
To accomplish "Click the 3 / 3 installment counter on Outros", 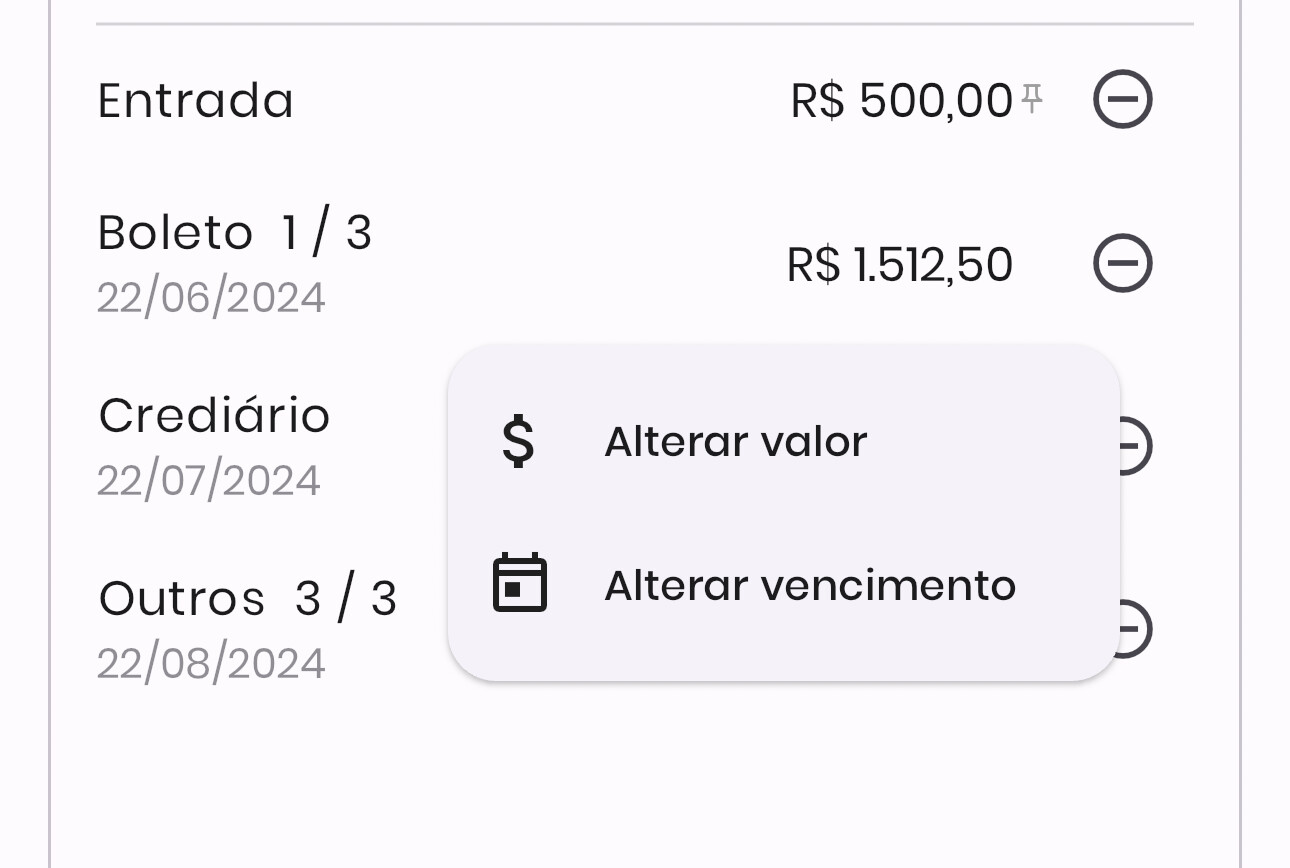I will click(x=346, y=599).
